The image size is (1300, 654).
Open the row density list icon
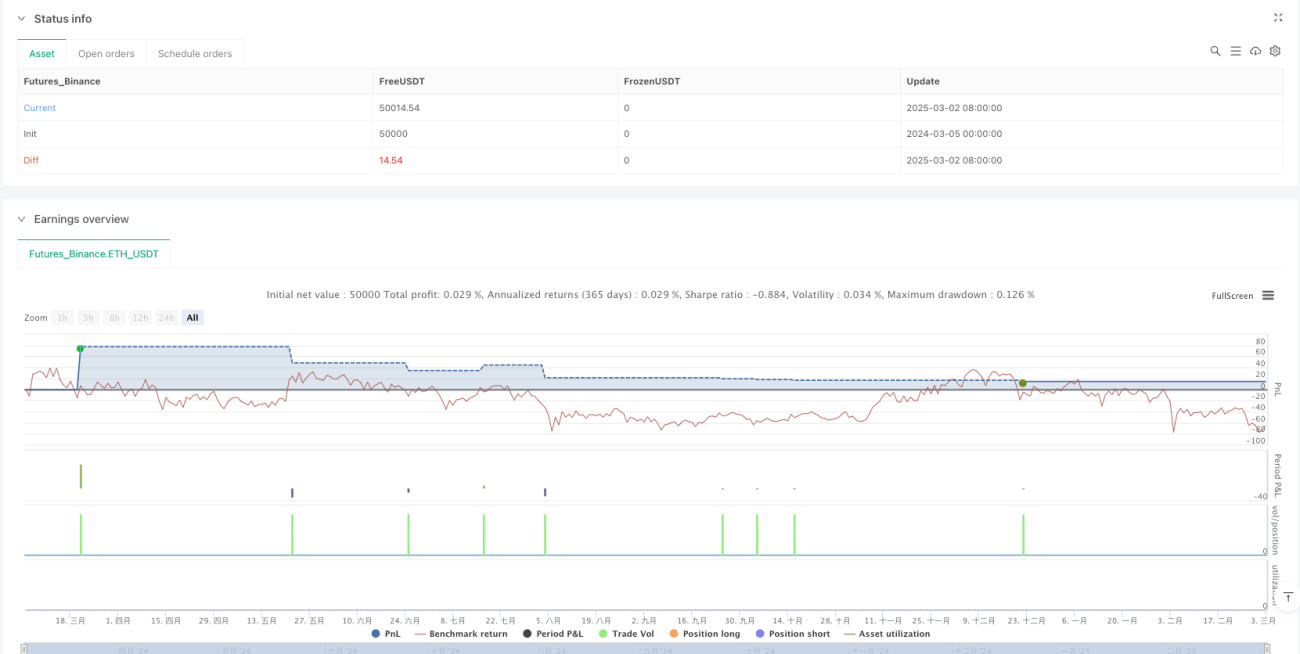[1235, 51]
